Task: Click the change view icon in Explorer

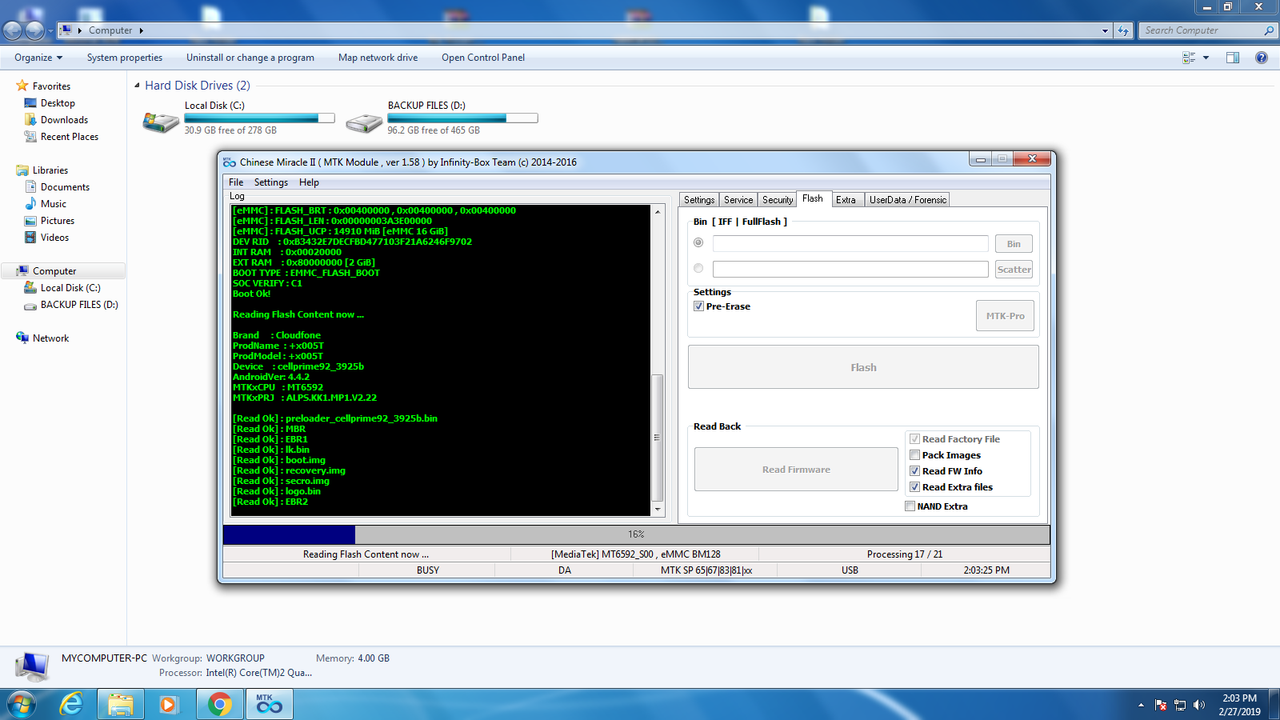Action: pos(1191,58)
